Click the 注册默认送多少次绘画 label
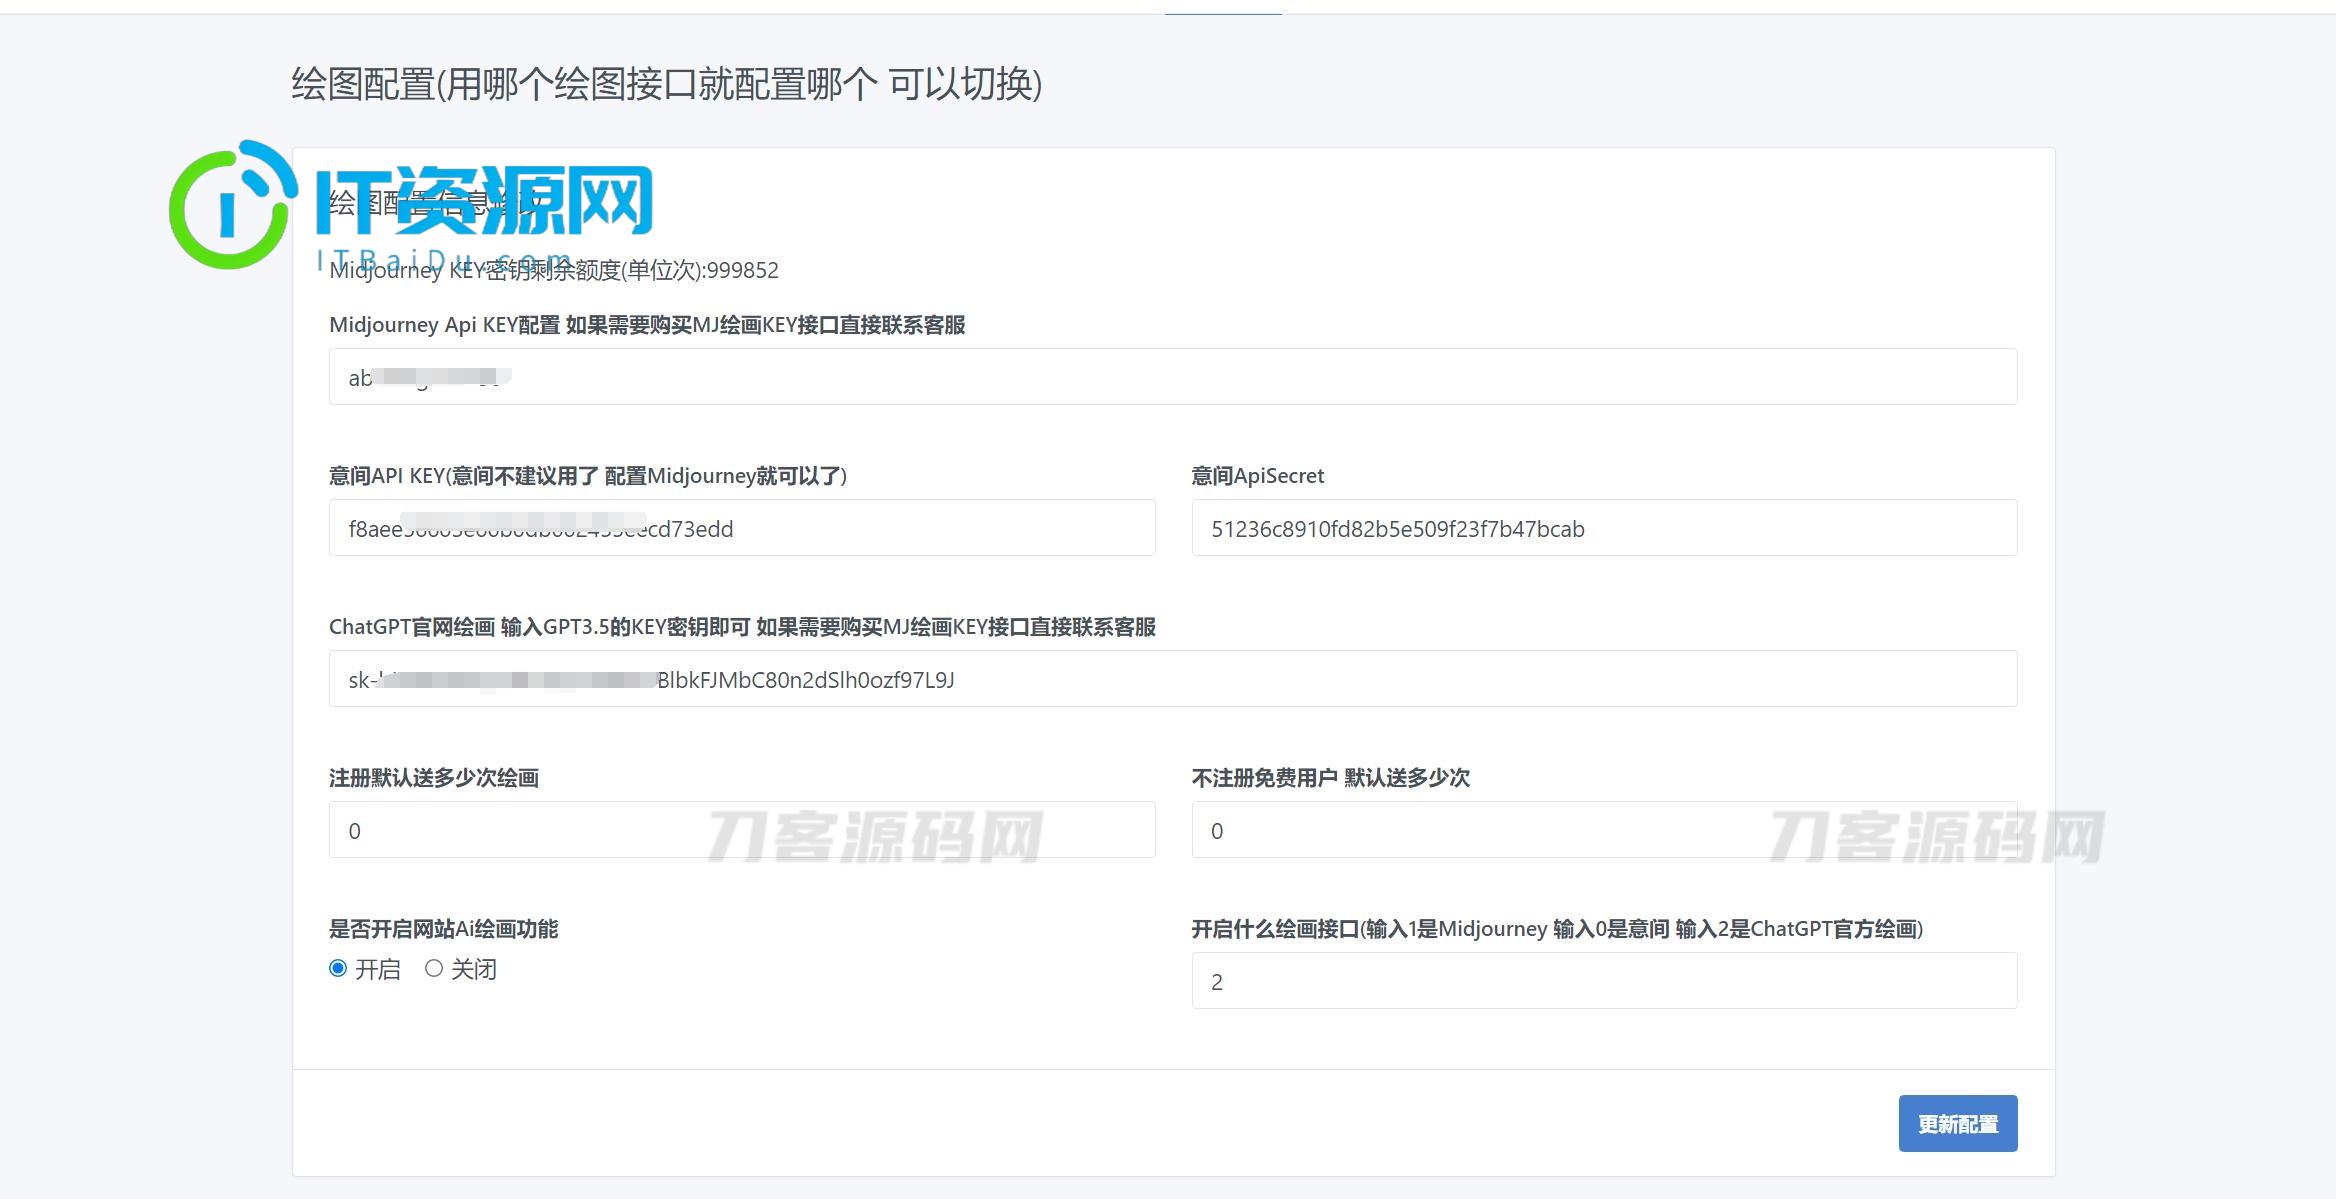This screenshot has width=2336, height=1199. pyautogui.click(x=434, y=778)
